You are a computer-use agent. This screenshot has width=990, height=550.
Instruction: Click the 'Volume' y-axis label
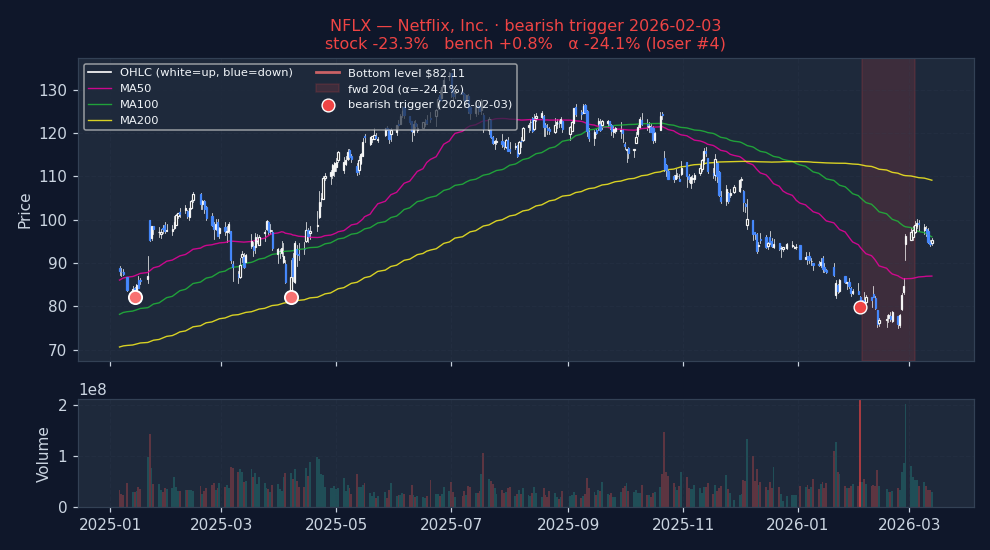(43, 454)
